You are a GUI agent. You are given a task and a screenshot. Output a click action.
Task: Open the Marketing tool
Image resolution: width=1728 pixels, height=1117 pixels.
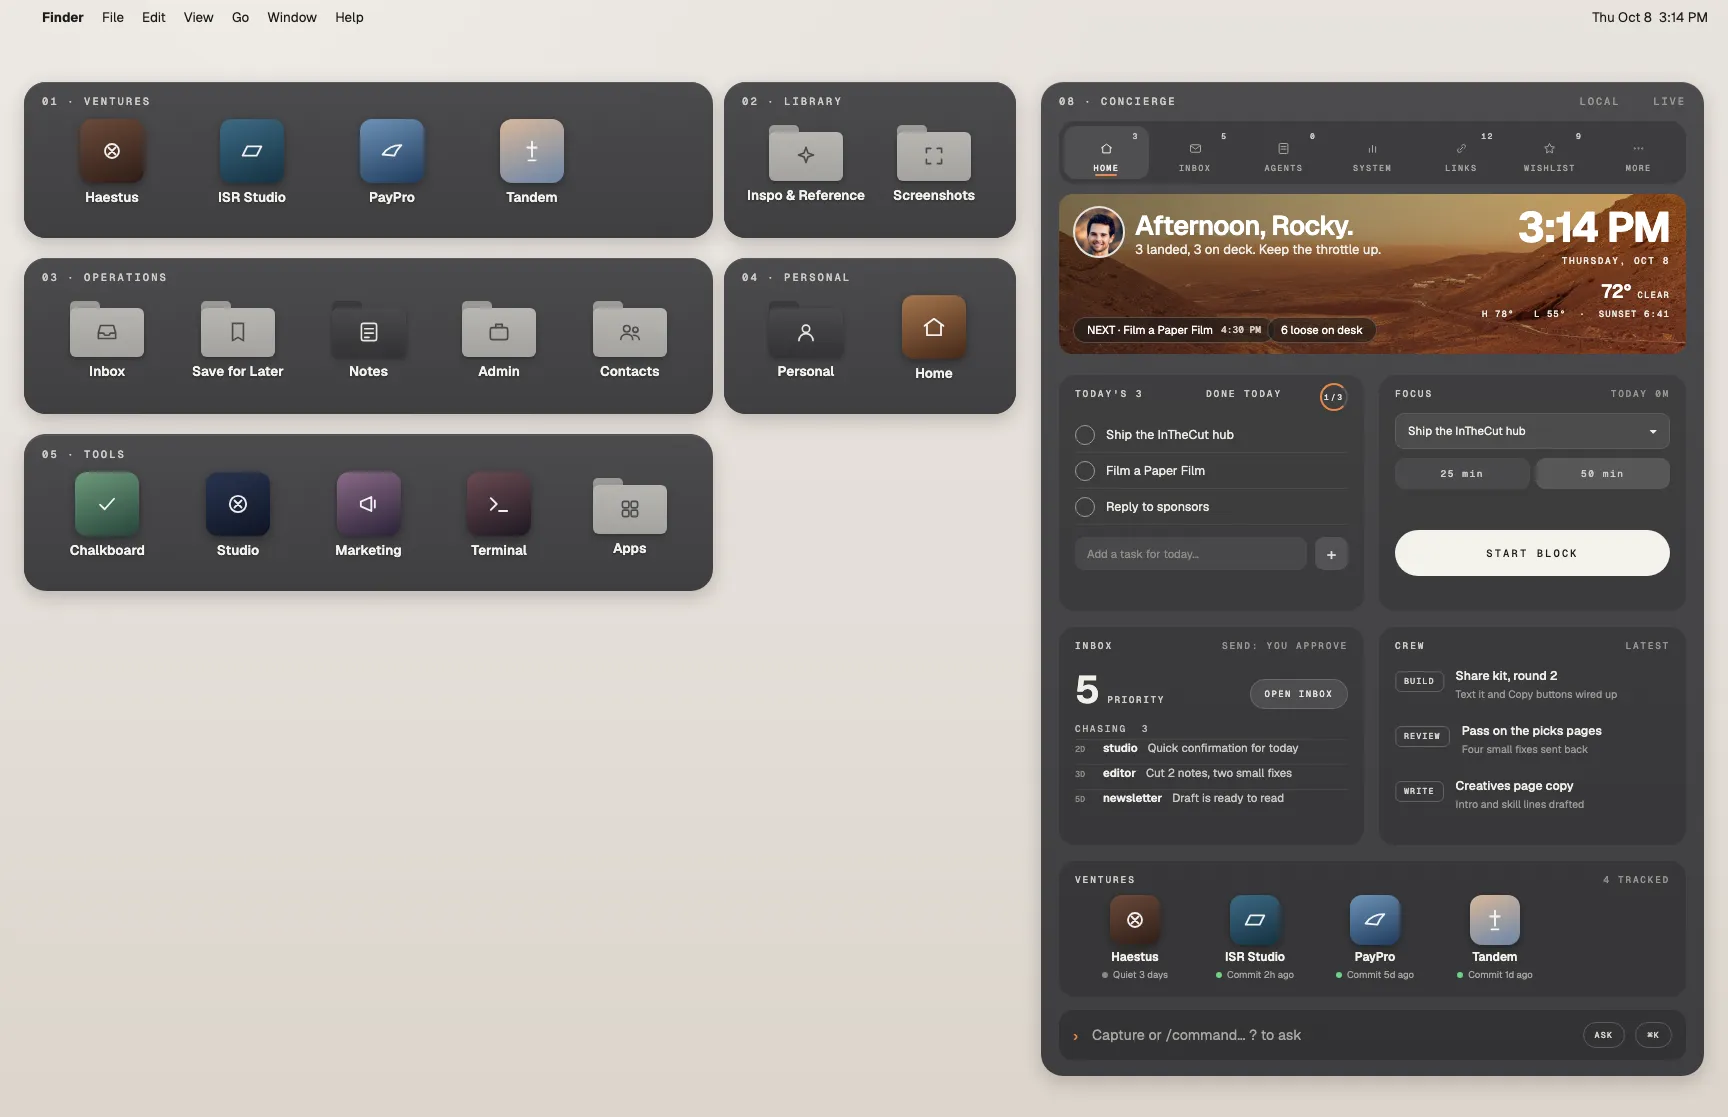[x=369, y=504]
